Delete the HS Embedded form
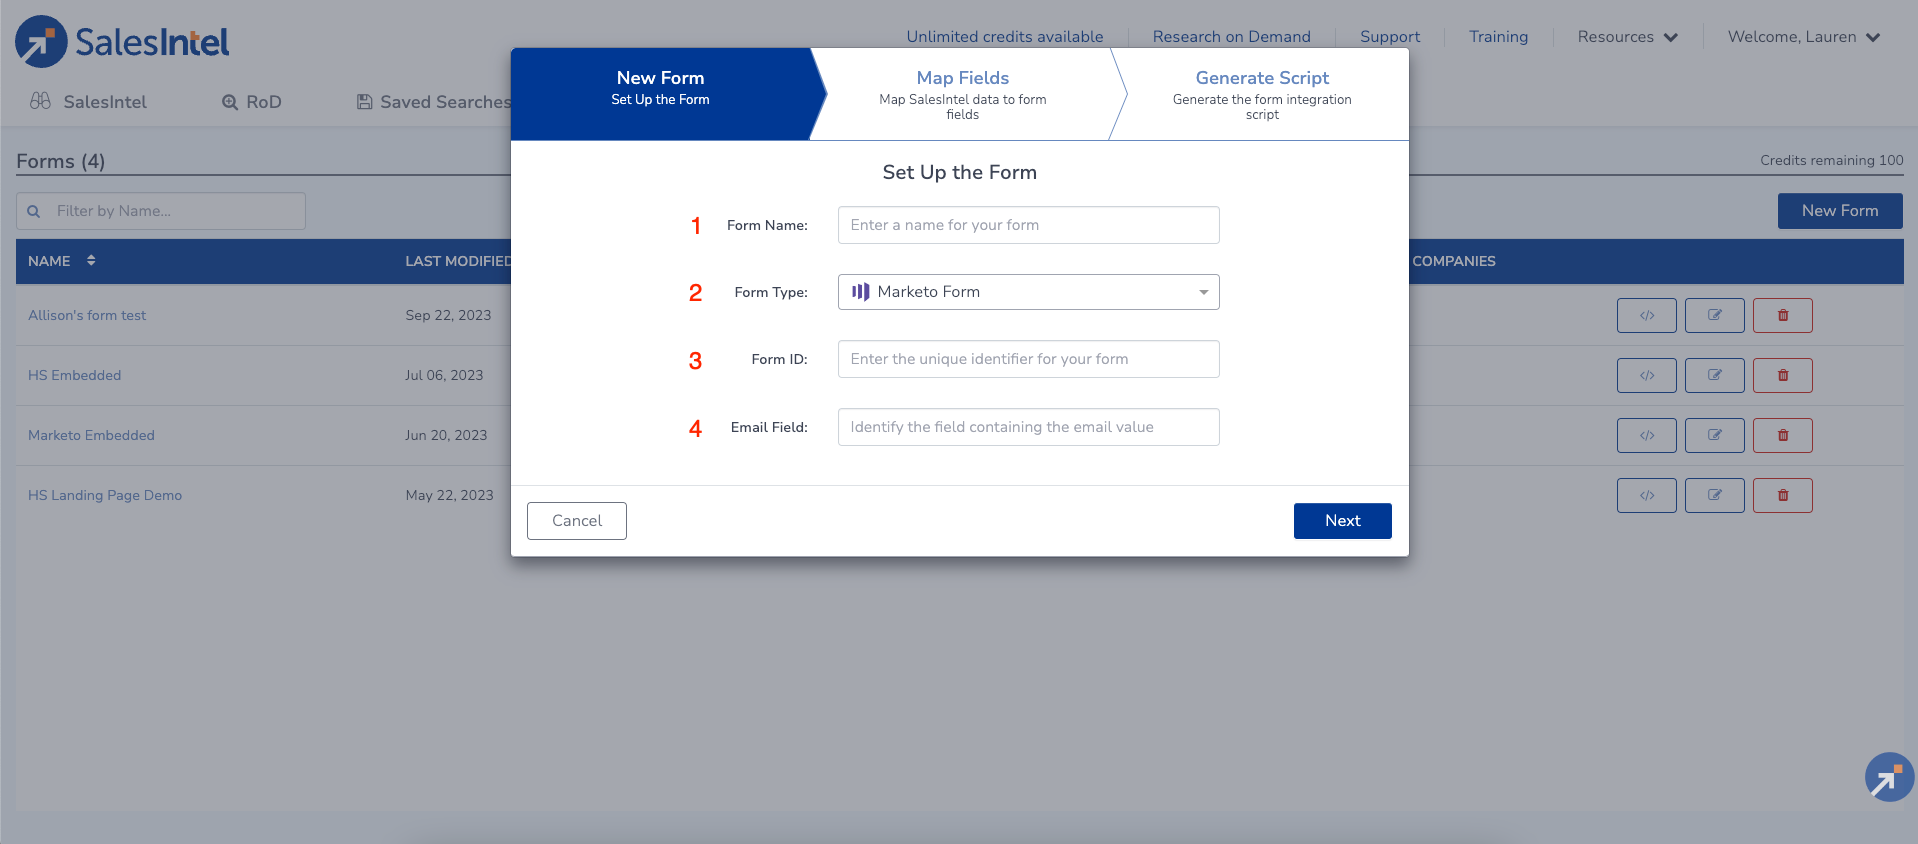Screen dimensions: 1918x844 [1782, 375]
